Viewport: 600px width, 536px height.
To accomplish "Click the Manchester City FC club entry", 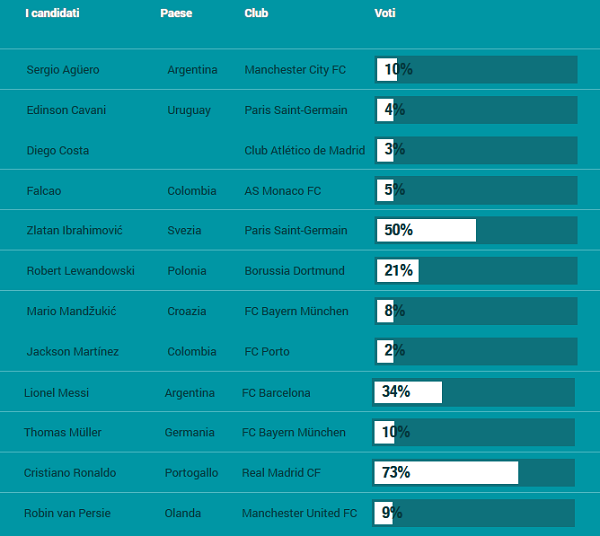I will click(x=295, y=70).
